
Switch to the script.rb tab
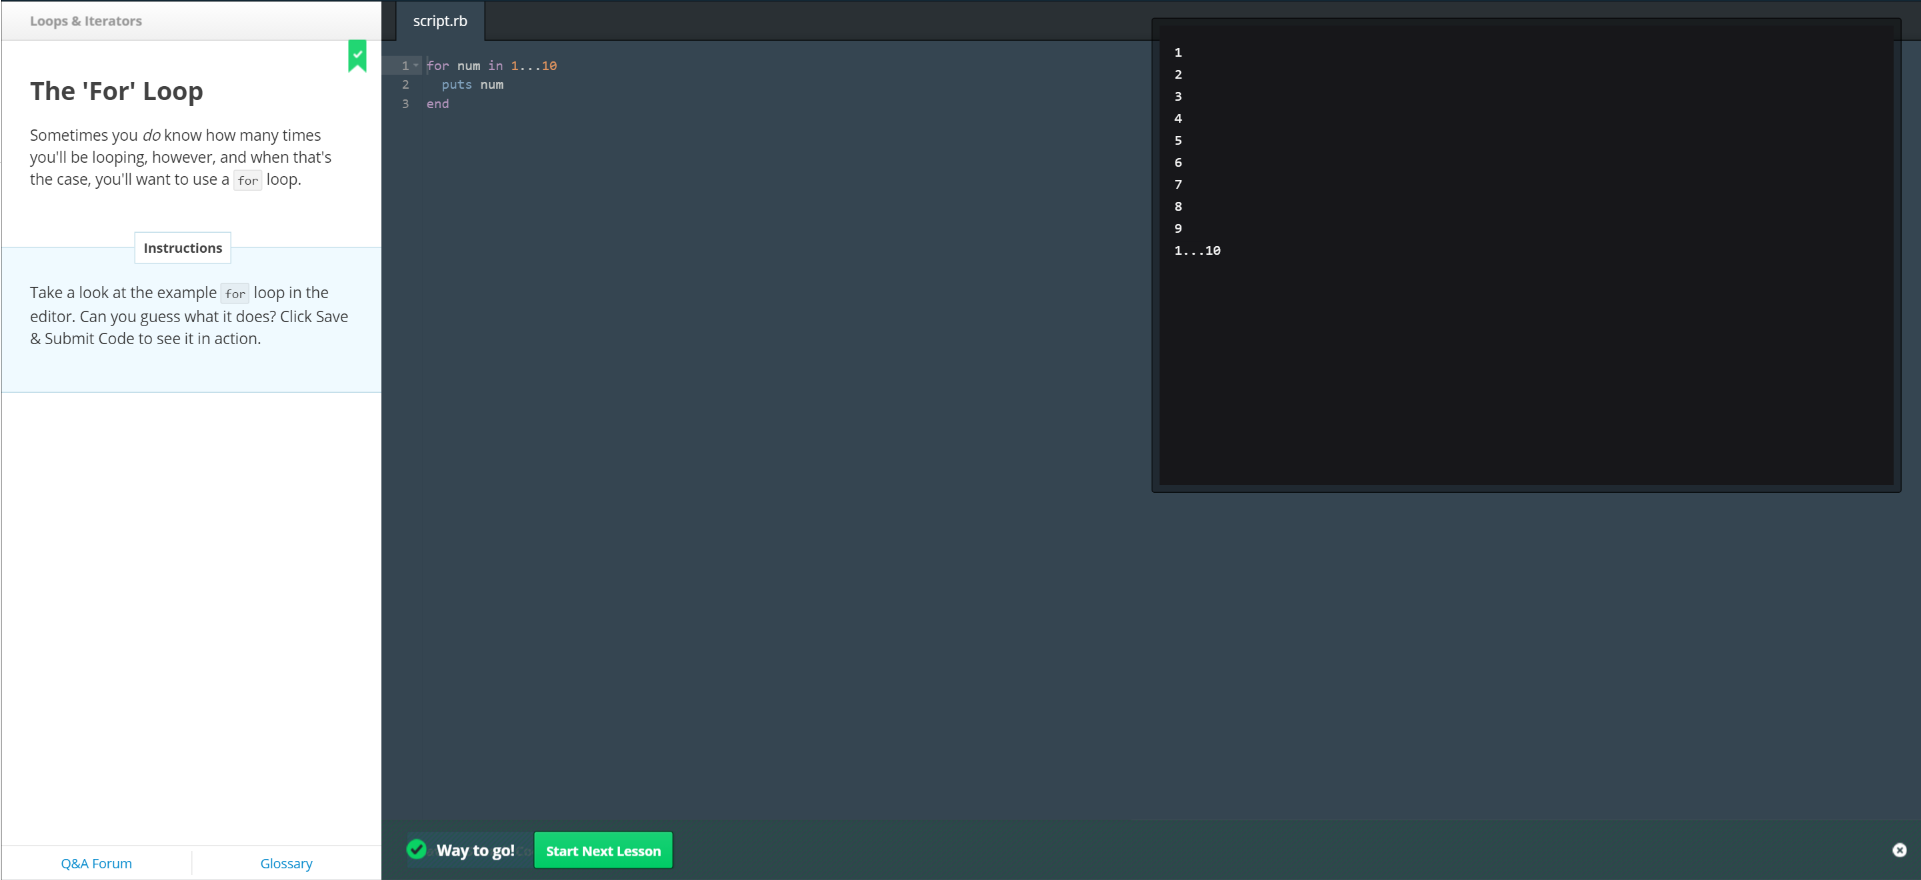coord(440,21)
